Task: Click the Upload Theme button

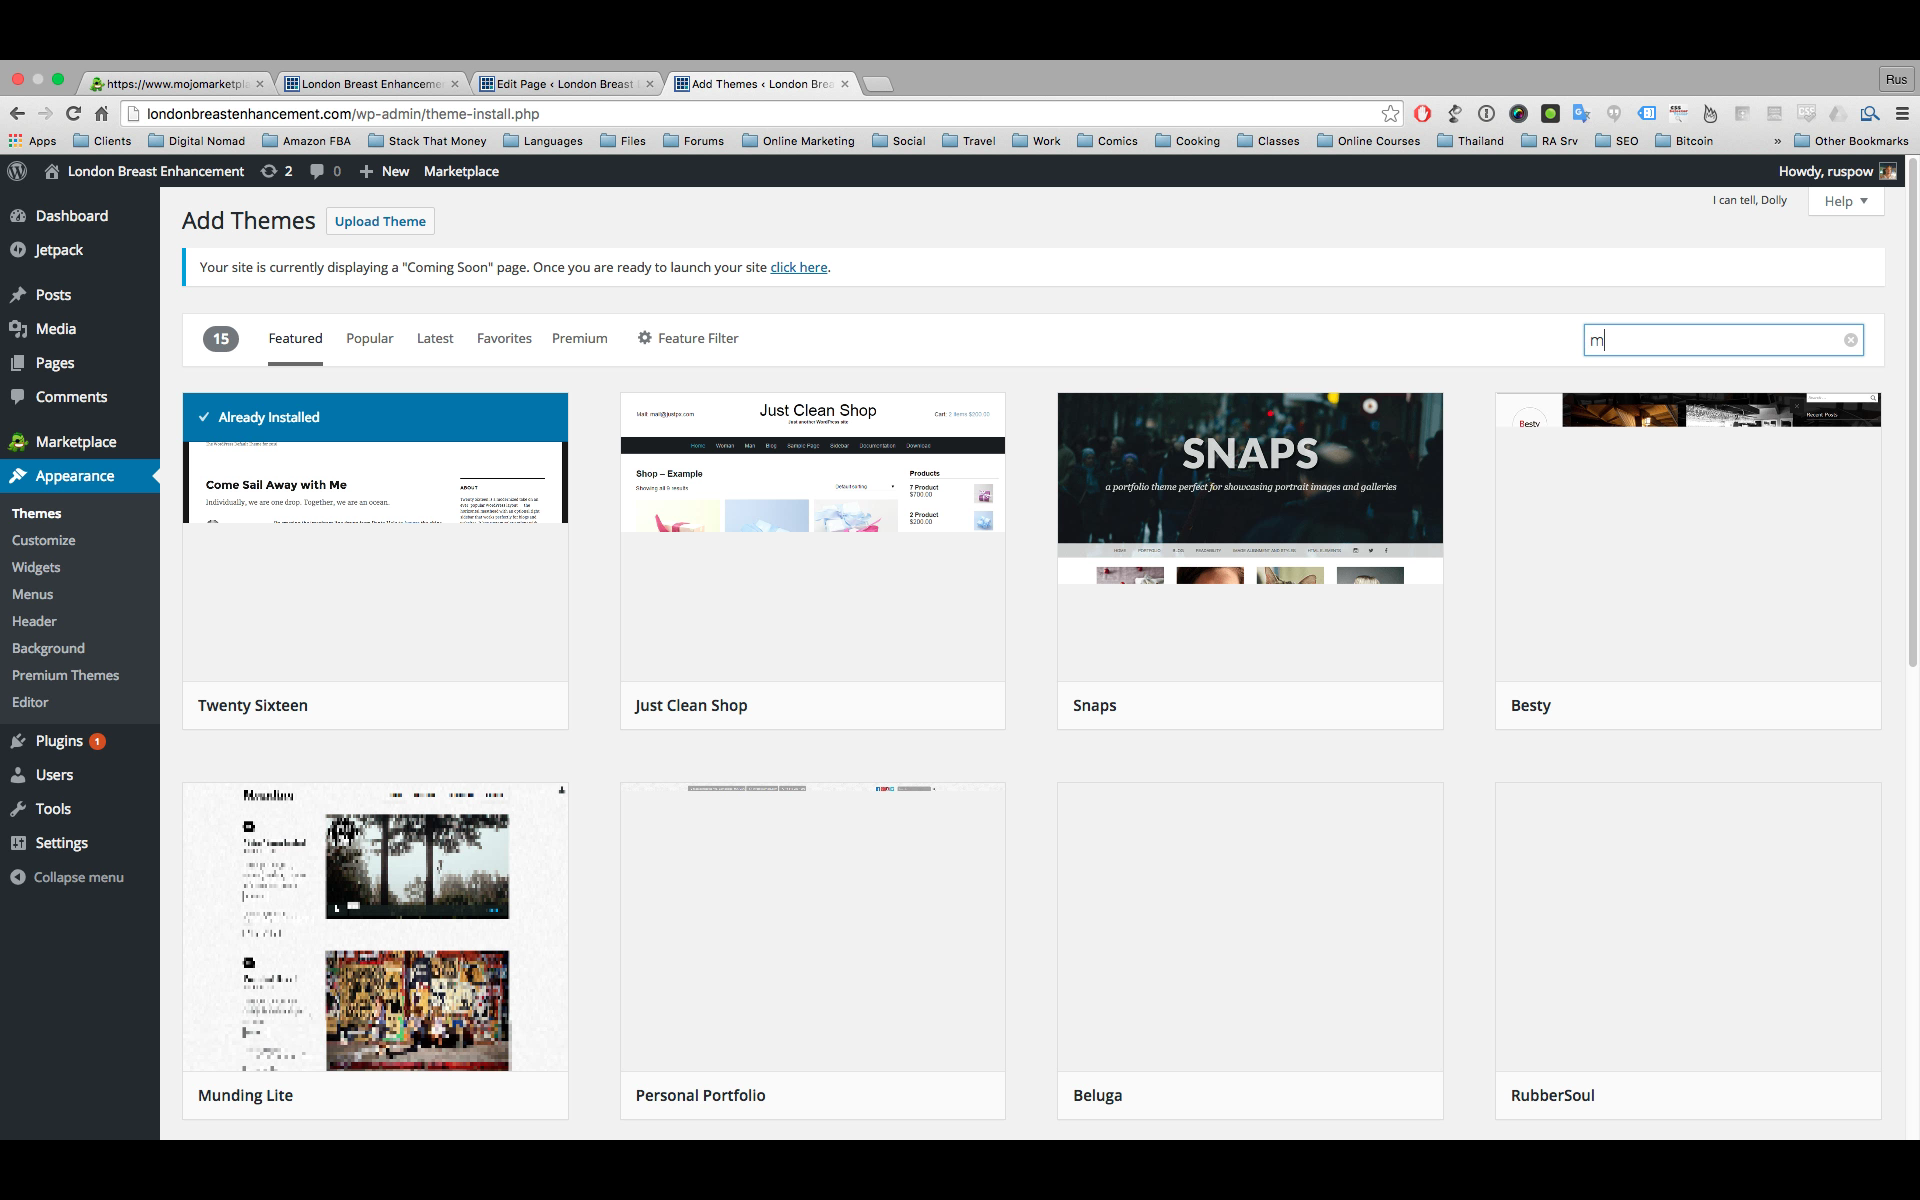Action: point(380,221)
